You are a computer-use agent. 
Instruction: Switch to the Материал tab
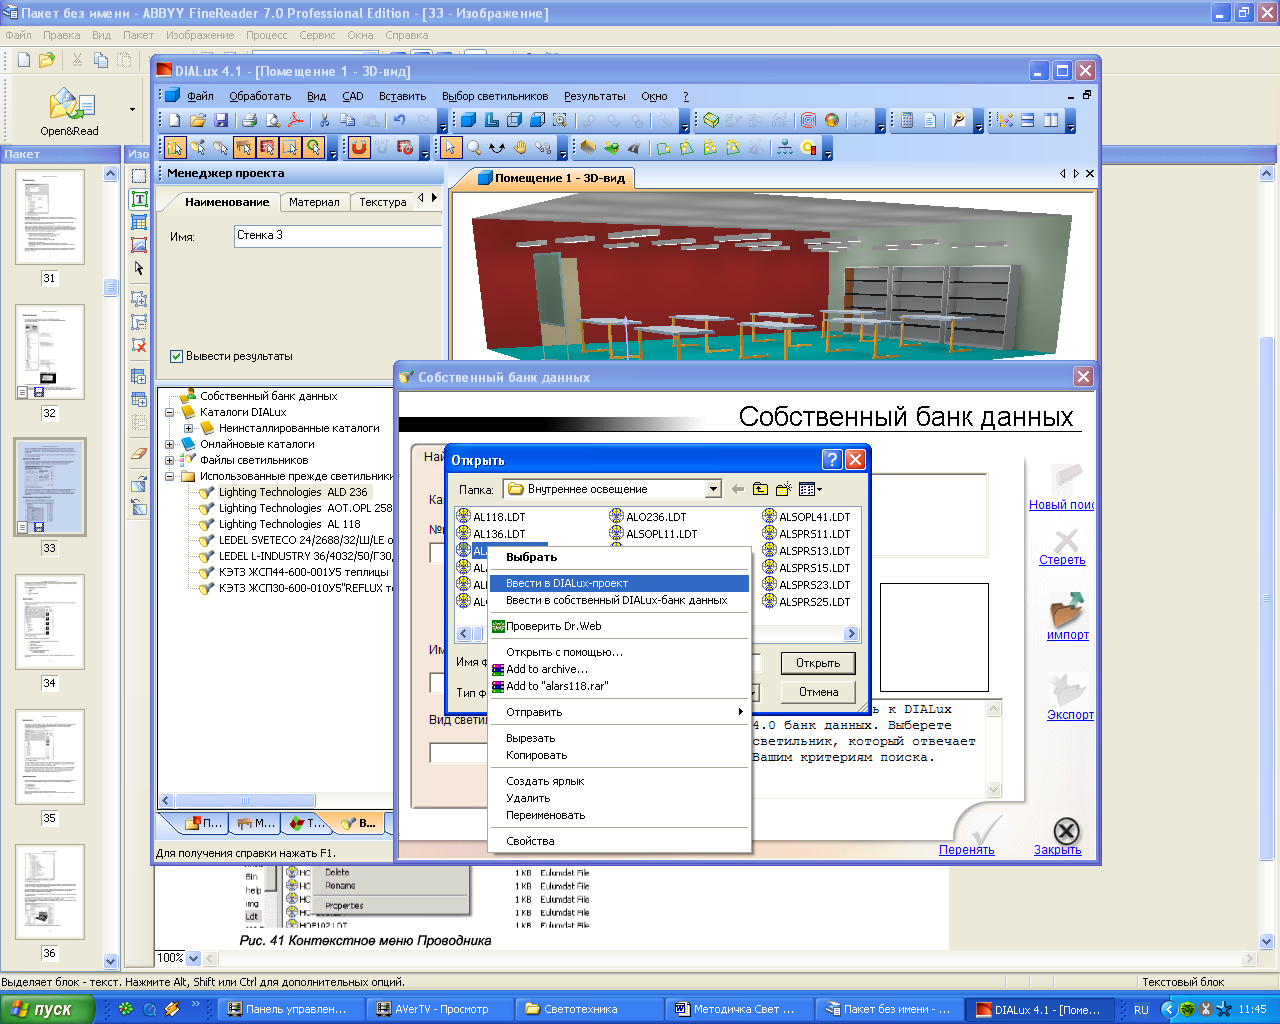pos(314,202)
